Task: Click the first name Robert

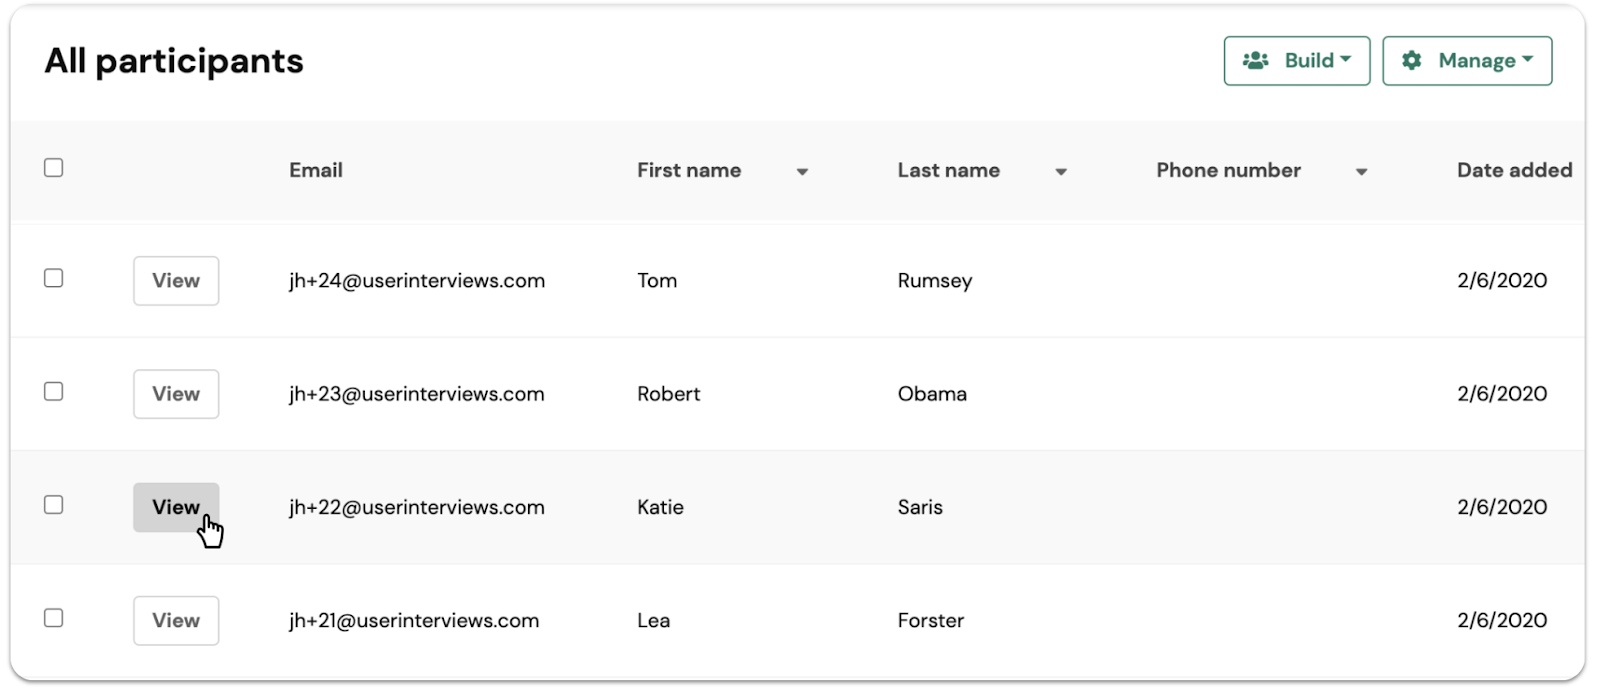Action: [x=669, y=394]
